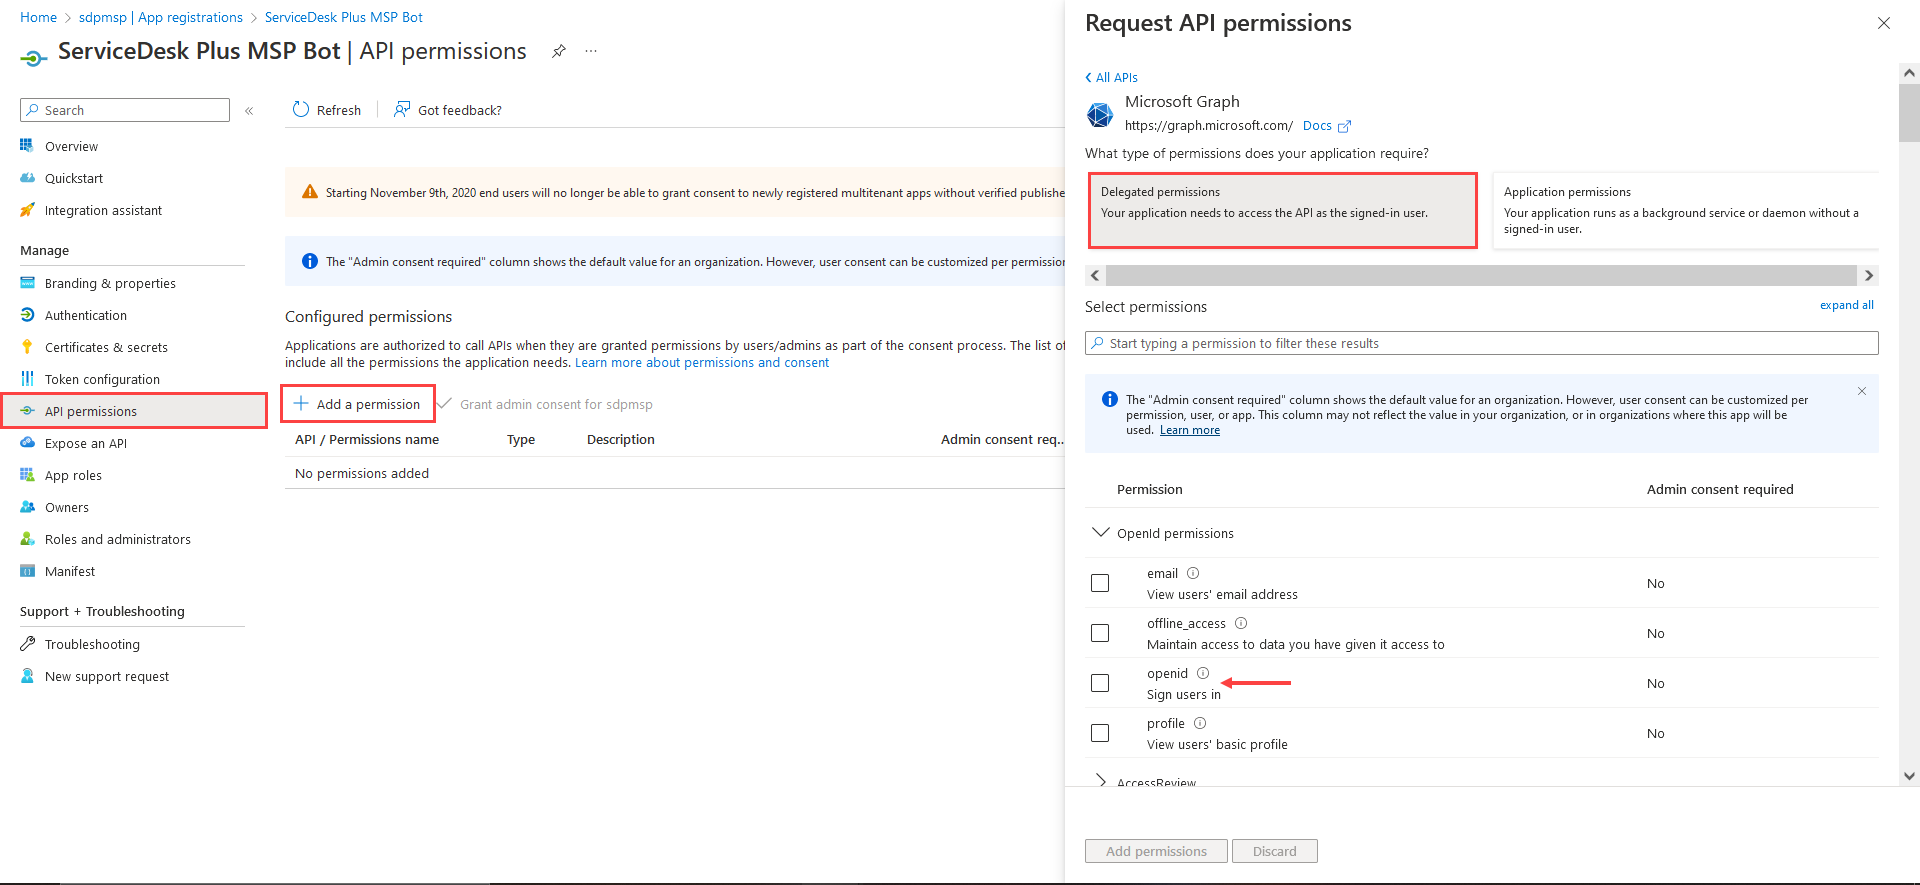Check the offline_access permission checkbox
Image resolution: width=1920 pixels, height=885 pixels.
[x=1100, y=633]
